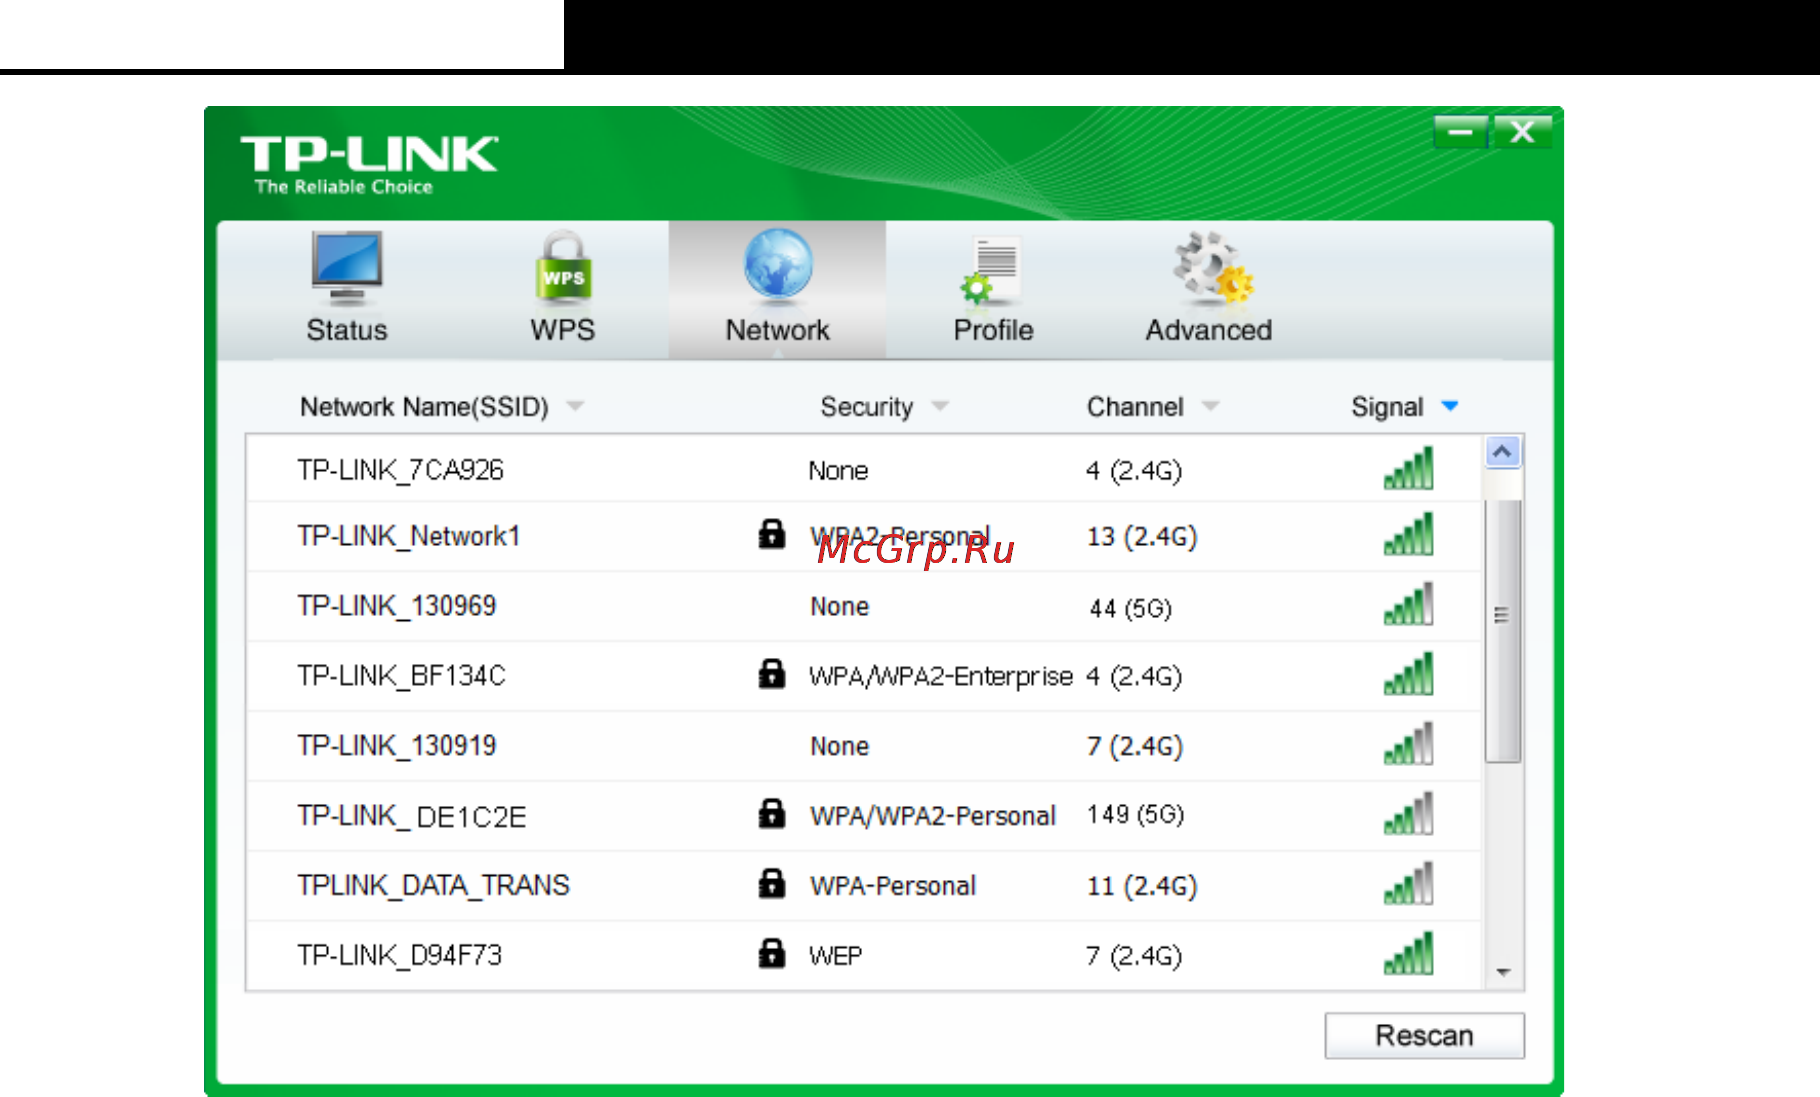Open the WPS padlock icon
The width and height of the screenshot is (1820, 1097).
[x=563, y=268]
